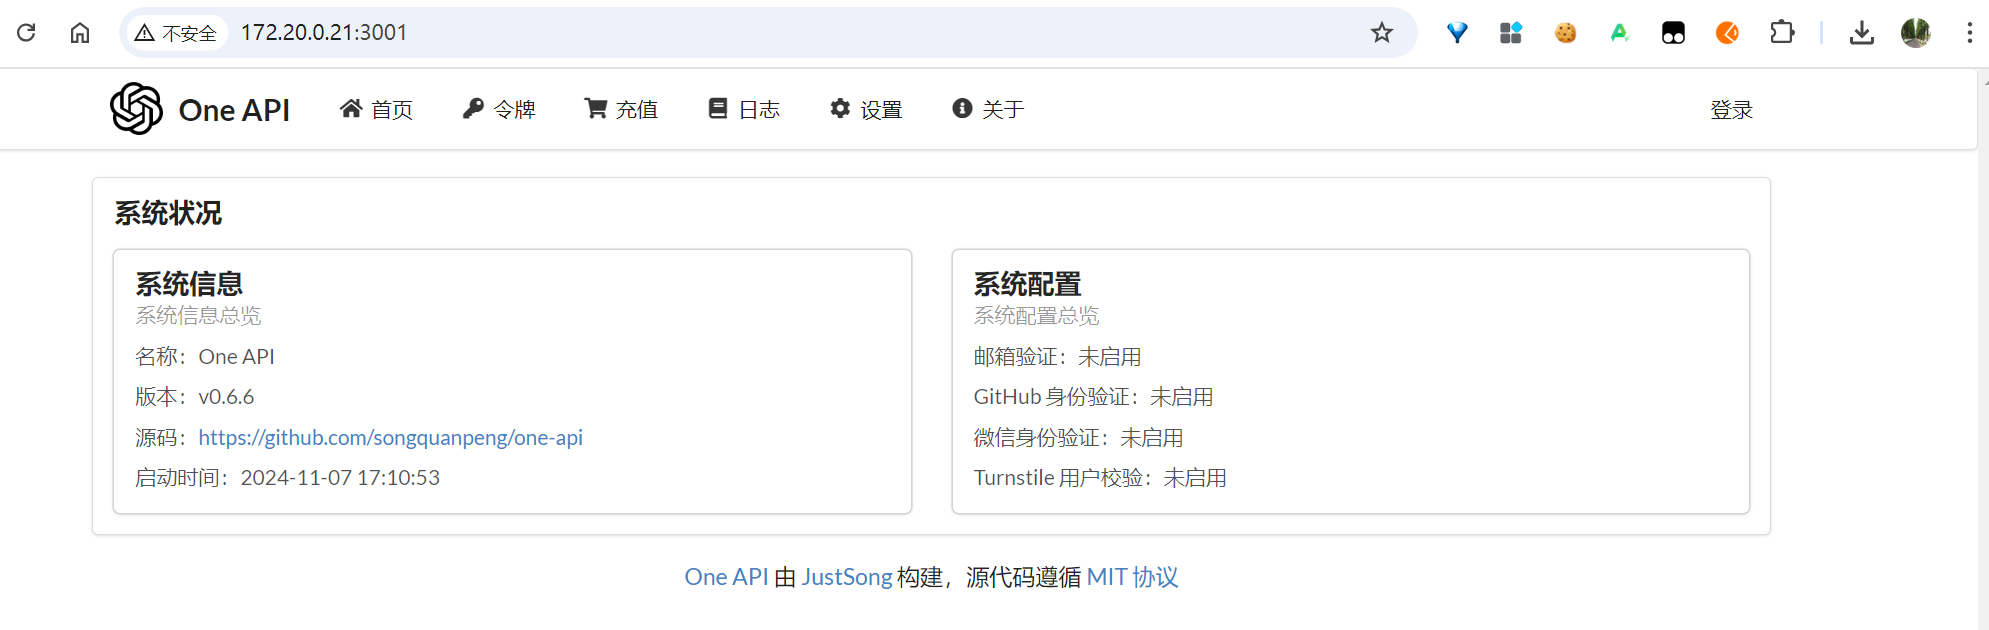The width and height of the screenshot is (1989, 630).
Task: Open the 关于 about menu
Action: [x=988, y=109]
